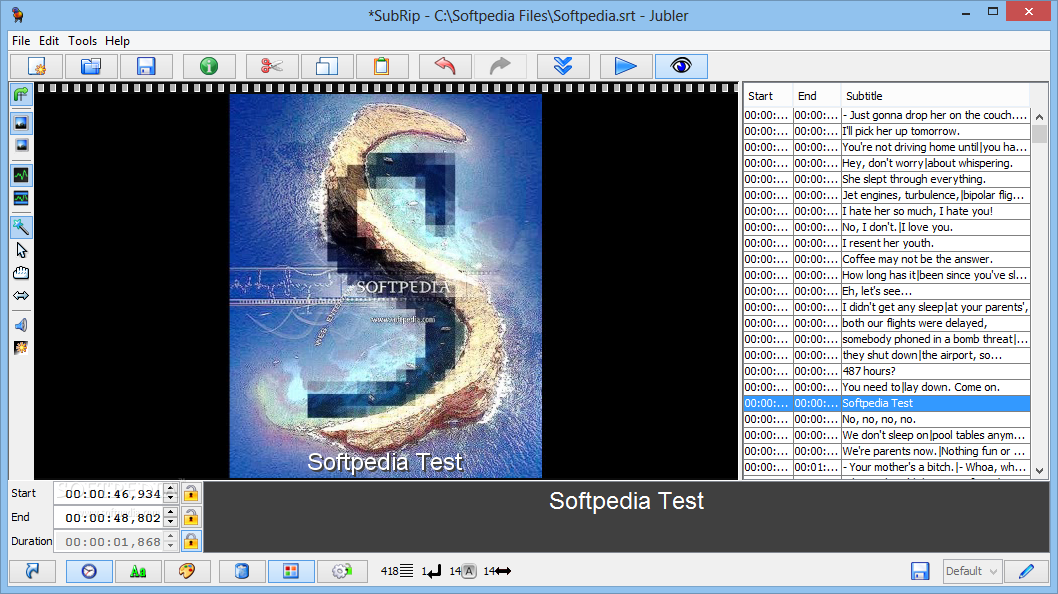Redo the last undone action
This screenshot has width=1058, height=594.
click(500, 66)
